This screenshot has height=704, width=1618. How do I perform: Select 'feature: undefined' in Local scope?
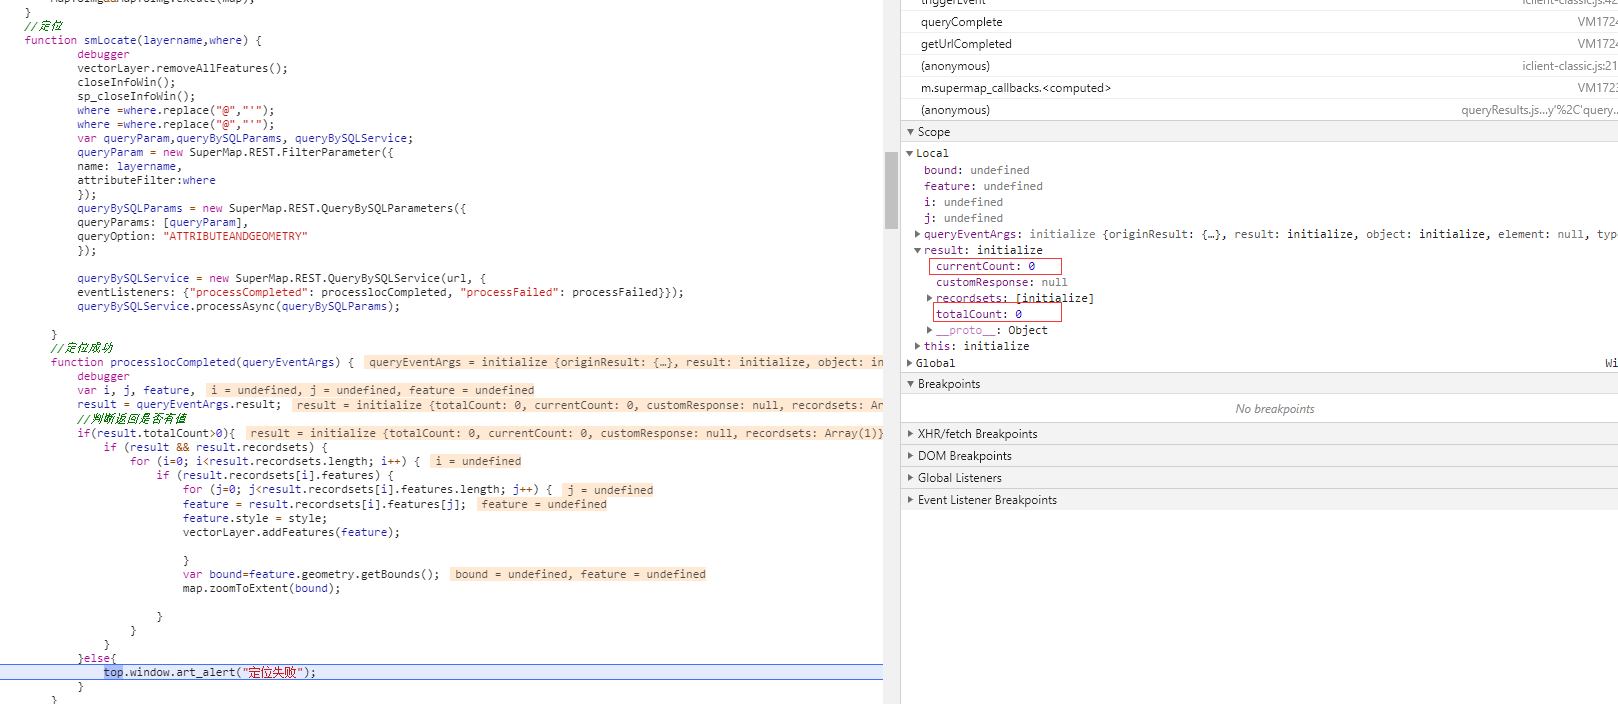click(983, 186)
